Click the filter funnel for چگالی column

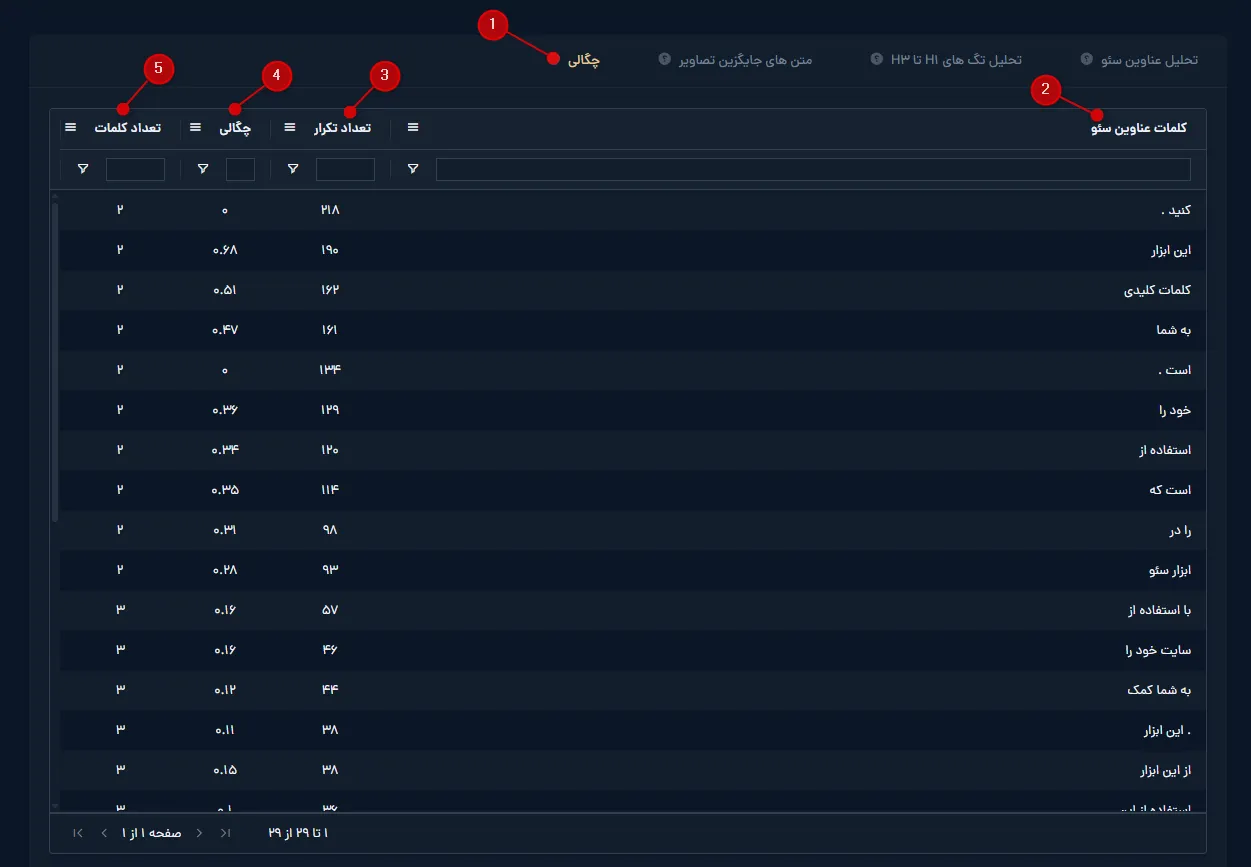pos(203,169)
